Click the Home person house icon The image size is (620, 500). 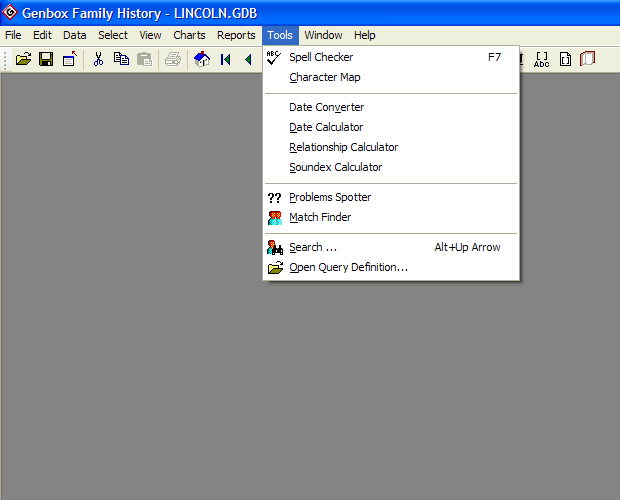pyautogui.click(x=202, y=59)
